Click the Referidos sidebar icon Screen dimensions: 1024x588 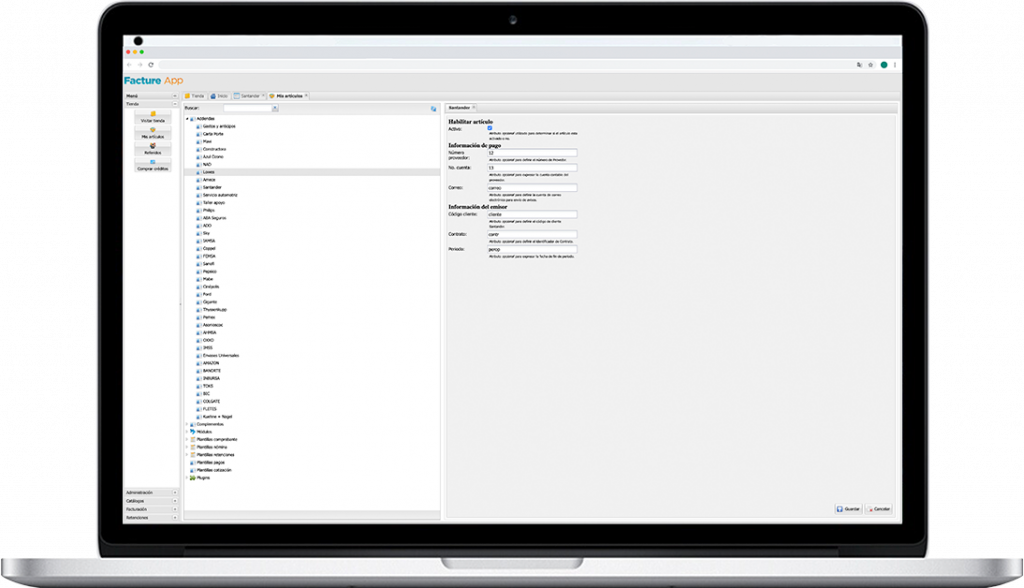[153, 147]
